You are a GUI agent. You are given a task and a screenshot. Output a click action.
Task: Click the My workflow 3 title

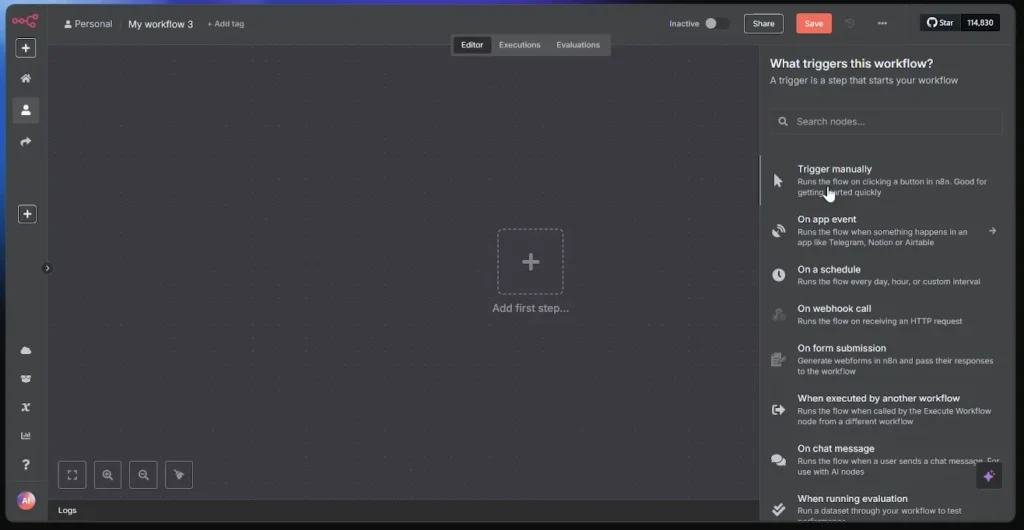click(x=161, y=24)
